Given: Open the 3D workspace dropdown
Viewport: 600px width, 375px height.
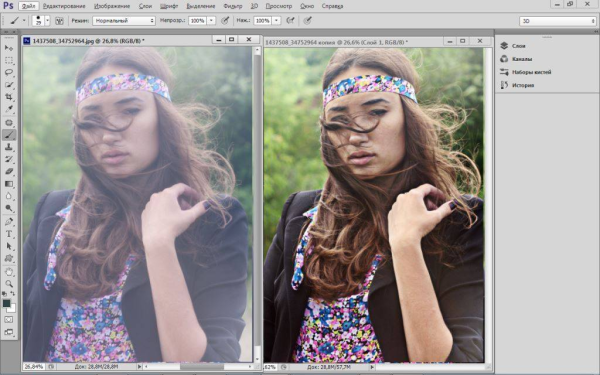Looking at the screenshot, I should [x=558, y=21].
